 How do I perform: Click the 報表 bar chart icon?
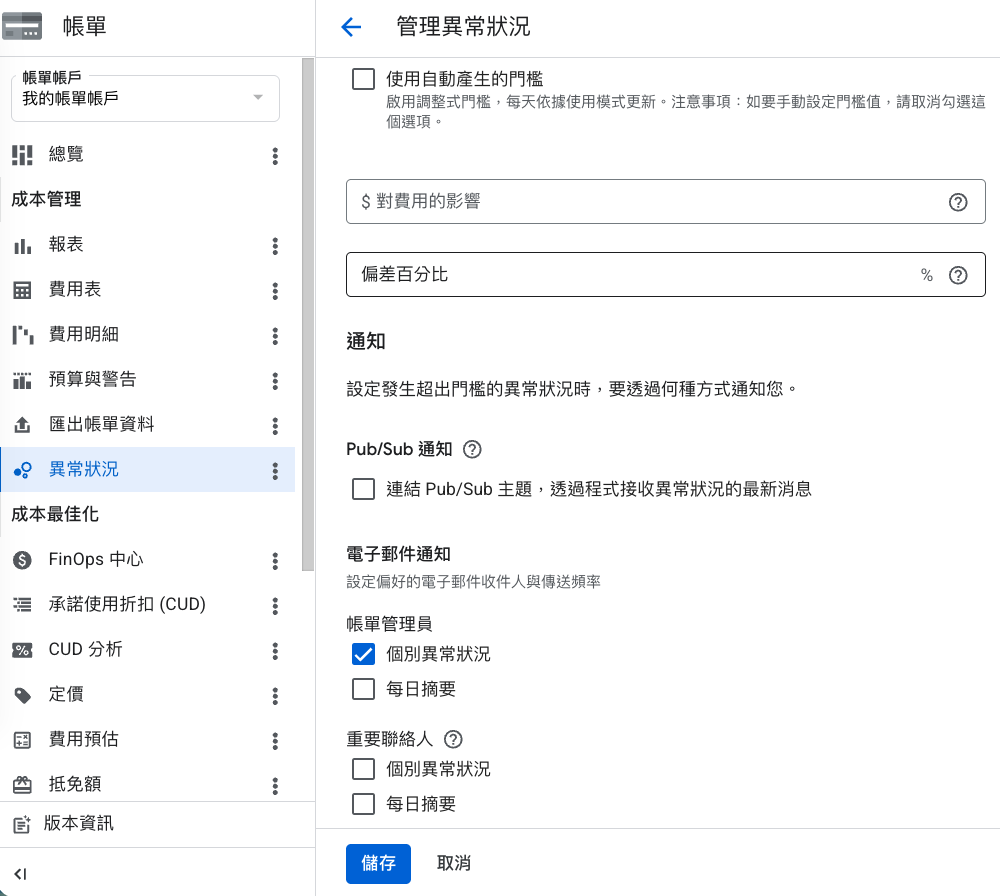(22, 246)
